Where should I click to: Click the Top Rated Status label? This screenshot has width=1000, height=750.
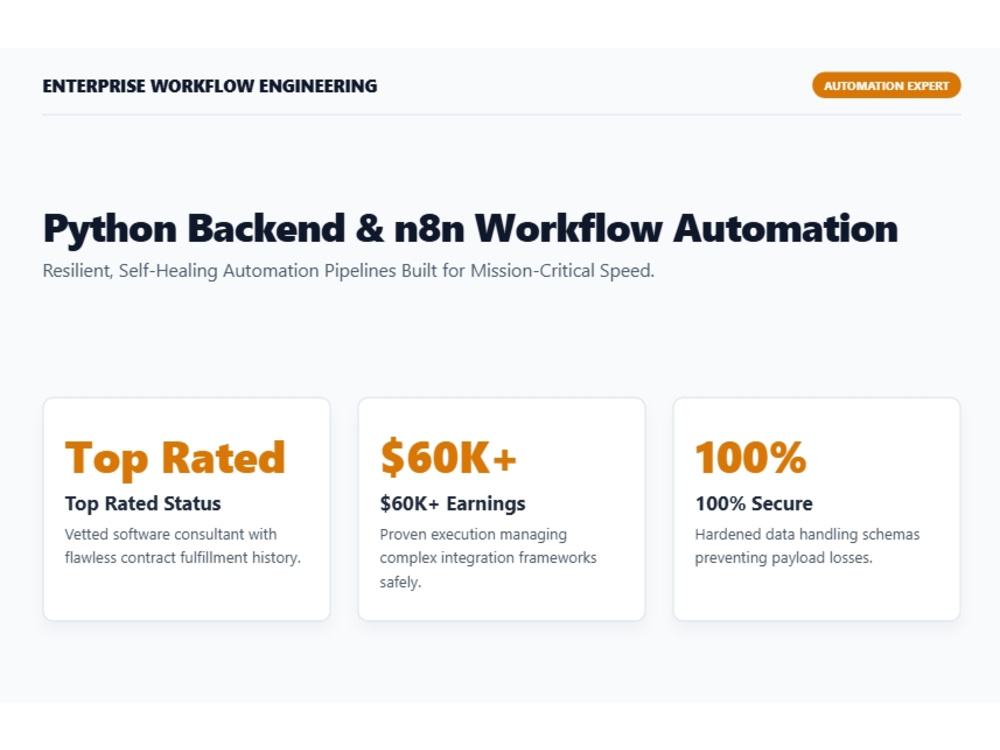[x=143, y=504]
